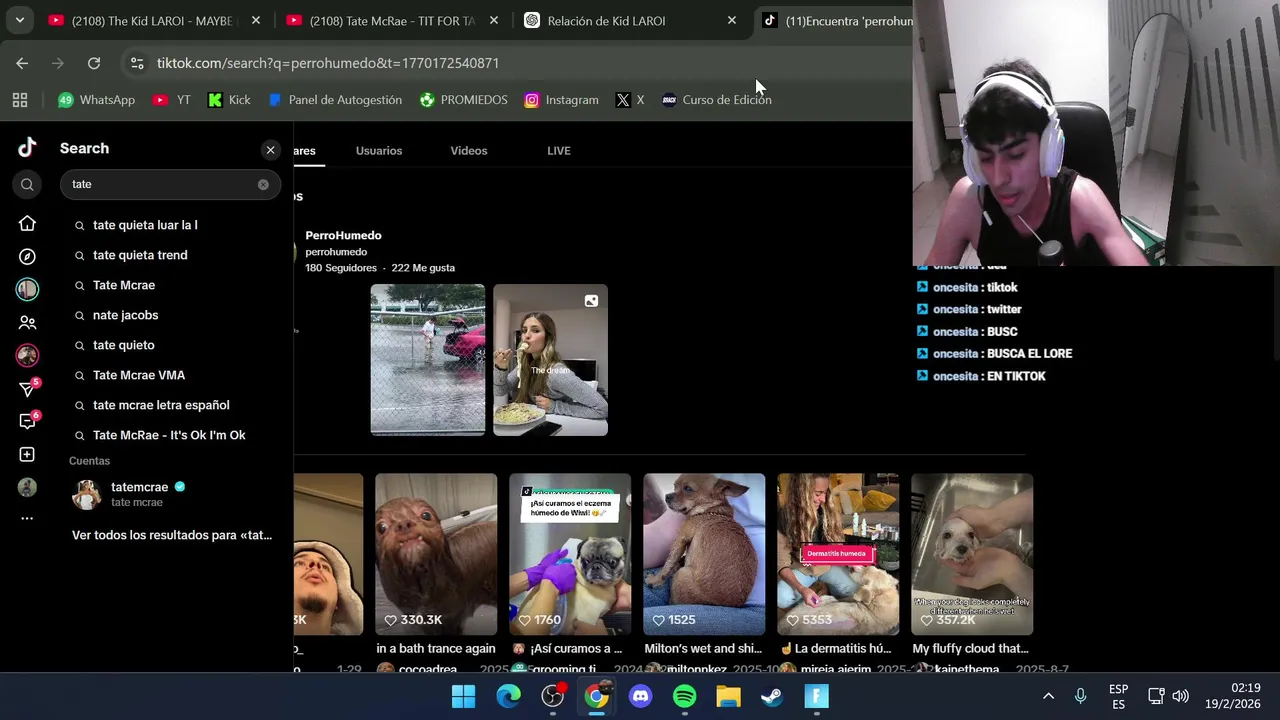Open File Explorer from the taskbar

(x=728, y=696)
